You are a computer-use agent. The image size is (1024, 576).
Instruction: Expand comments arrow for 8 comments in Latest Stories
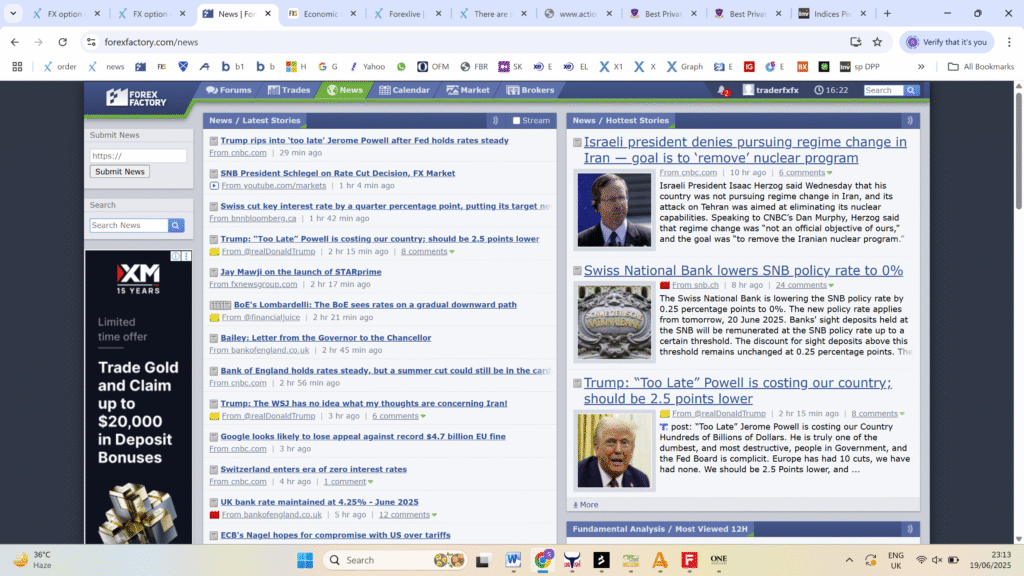[x=452, y=252]
